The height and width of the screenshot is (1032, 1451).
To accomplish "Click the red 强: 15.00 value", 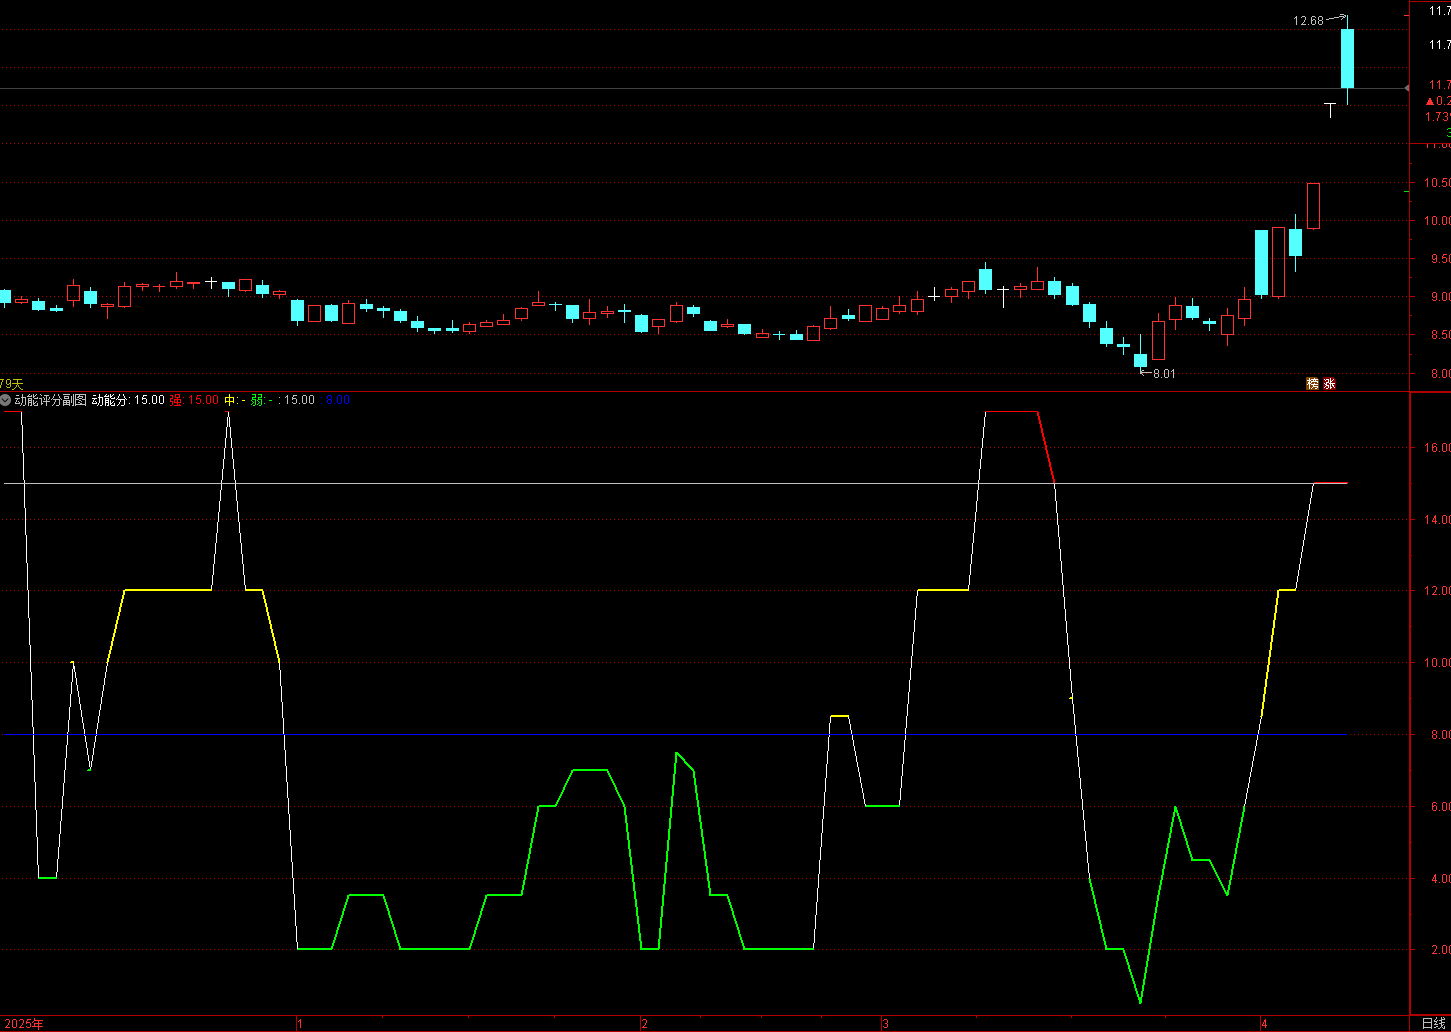I will (193, 400).
